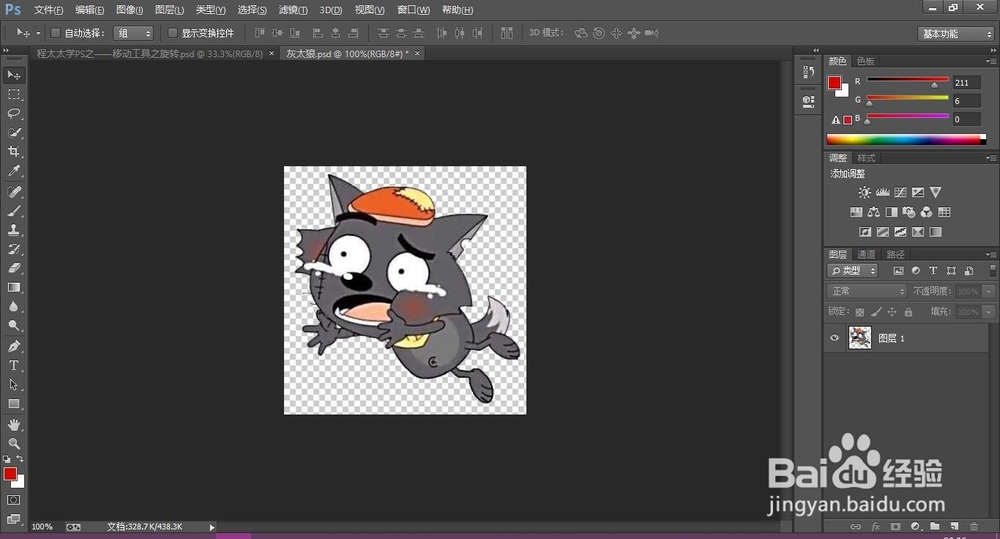Create a new group folder icon
Image resolution: width=1000 pixels, height=539 pixels.
coord(934,526)
